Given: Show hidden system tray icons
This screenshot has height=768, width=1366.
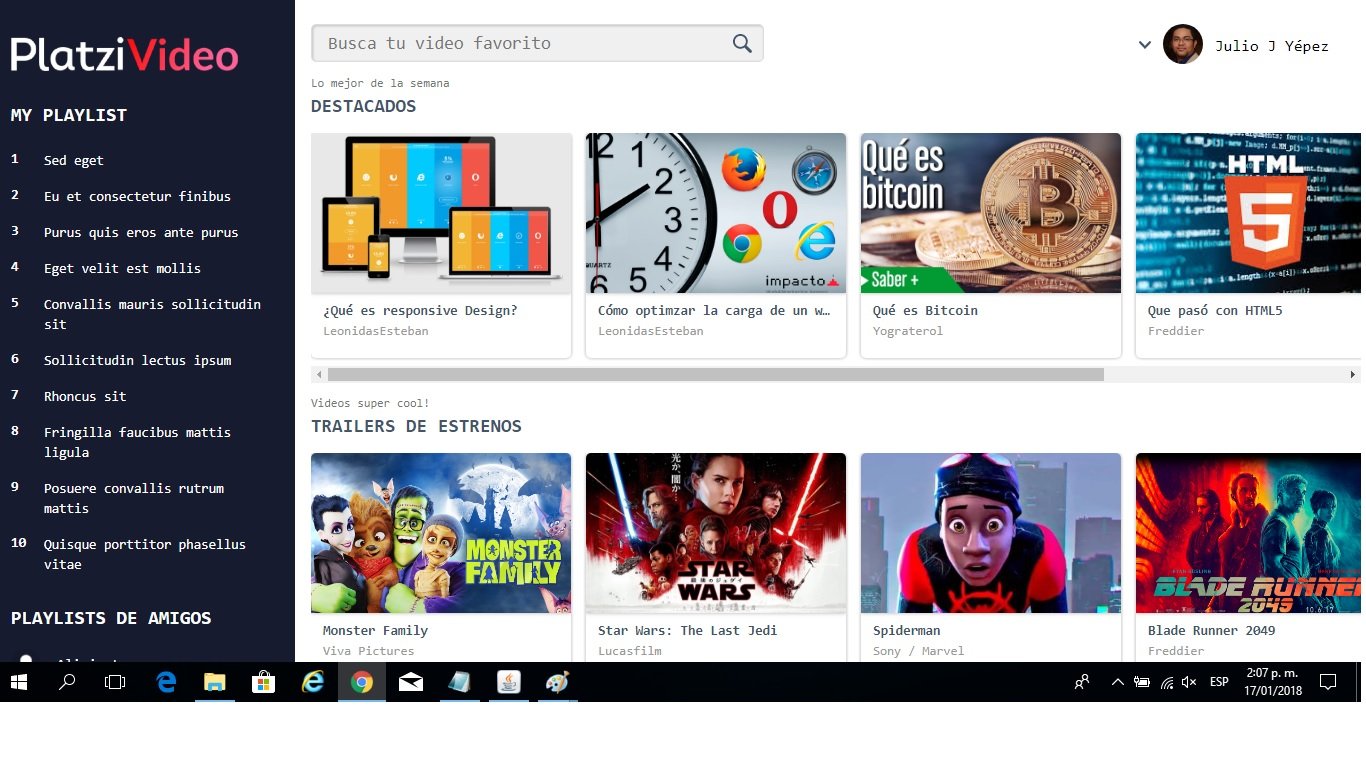Looking at the screenshot, I should point(1117,682).
